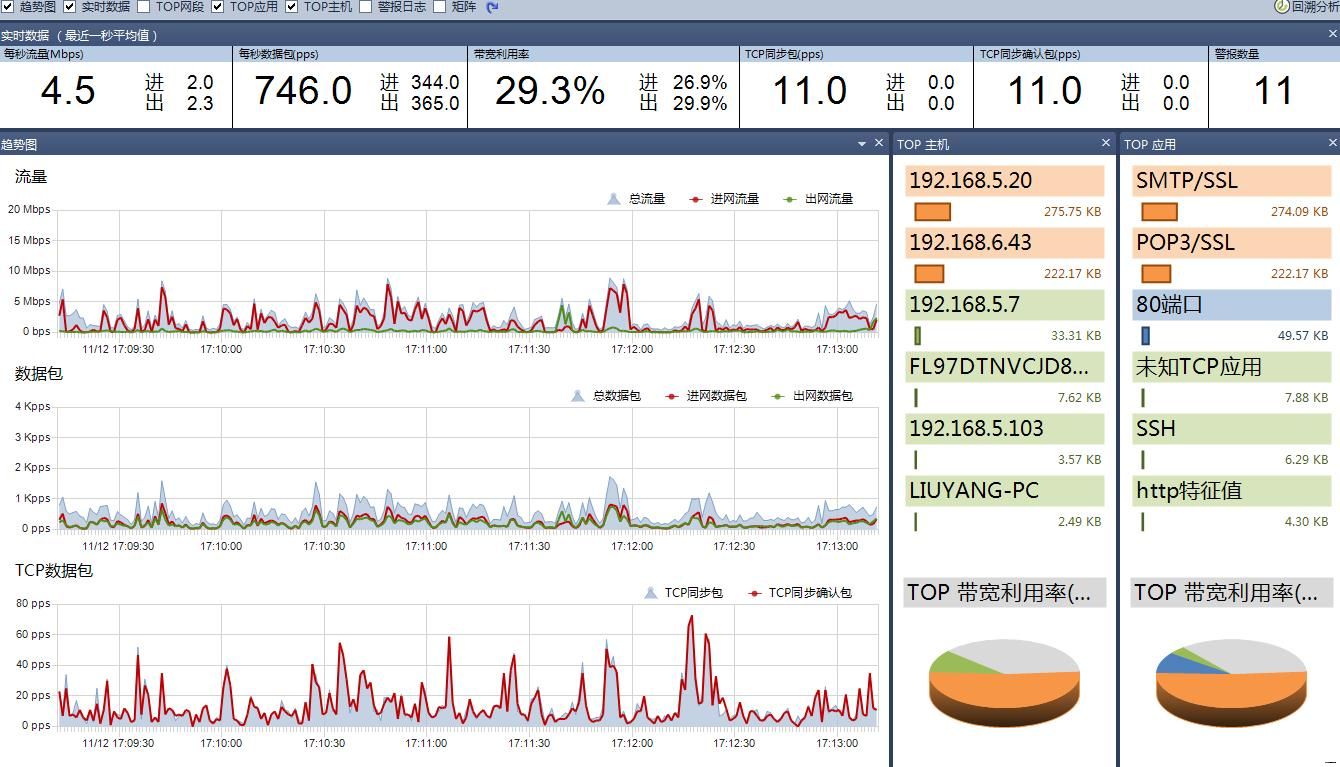This screenshot has width=1340, height=767.
Task: Select host FL97DTNVCJD8...
Action: 1005,367
